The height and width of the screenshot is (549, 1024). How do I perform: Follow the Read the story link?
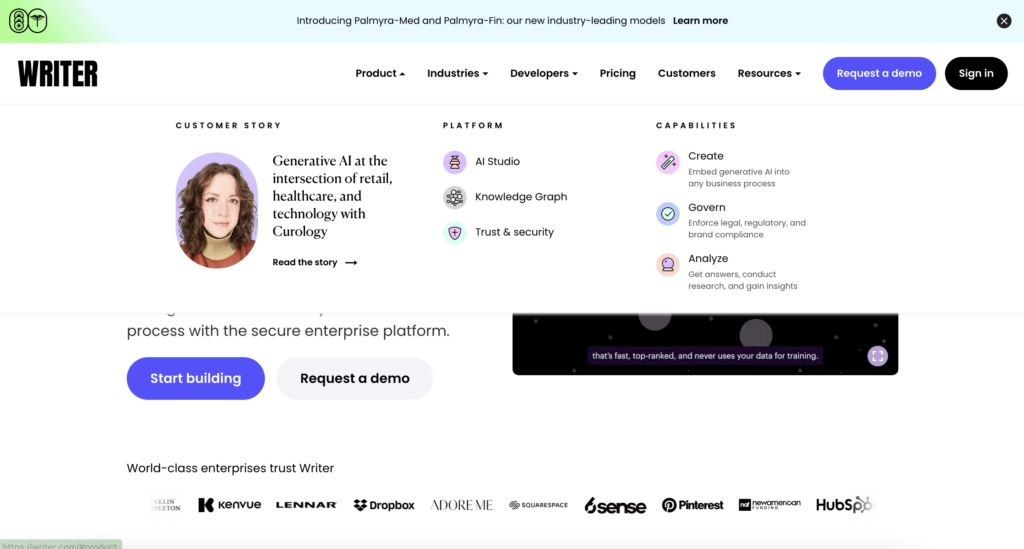314,262
